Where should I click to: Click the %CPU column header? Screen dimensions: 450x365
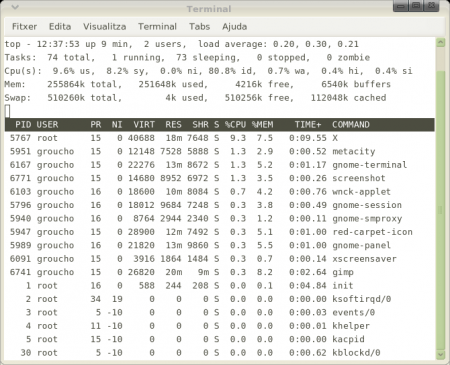click(235, 125)
